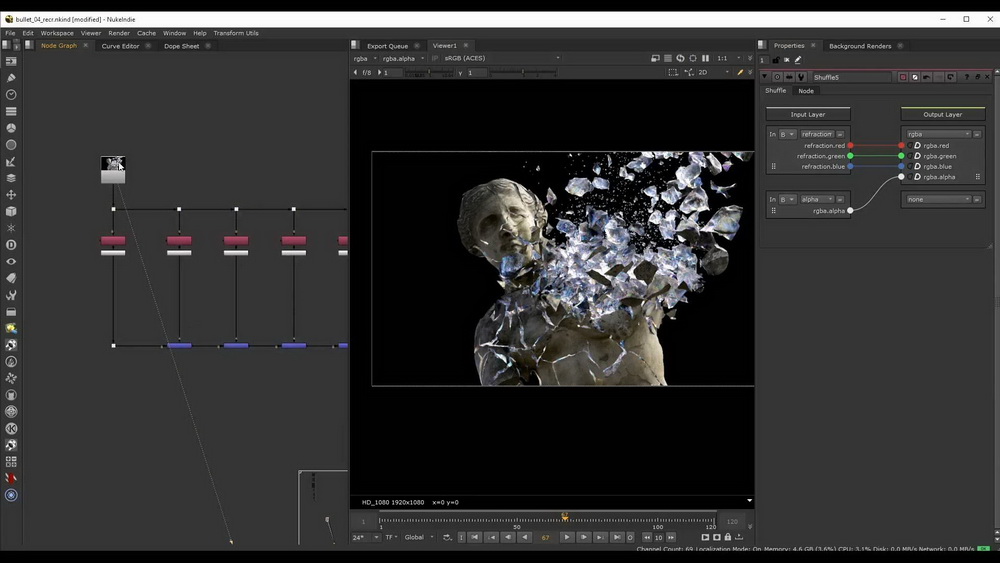Click the edit pencil icon in Properties toolbar

[x=798, y=60]
